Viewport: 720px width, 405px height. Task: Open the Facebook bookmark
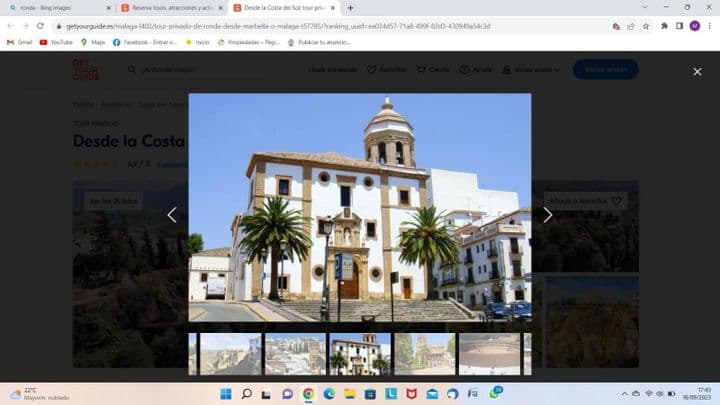coord(145,42)
